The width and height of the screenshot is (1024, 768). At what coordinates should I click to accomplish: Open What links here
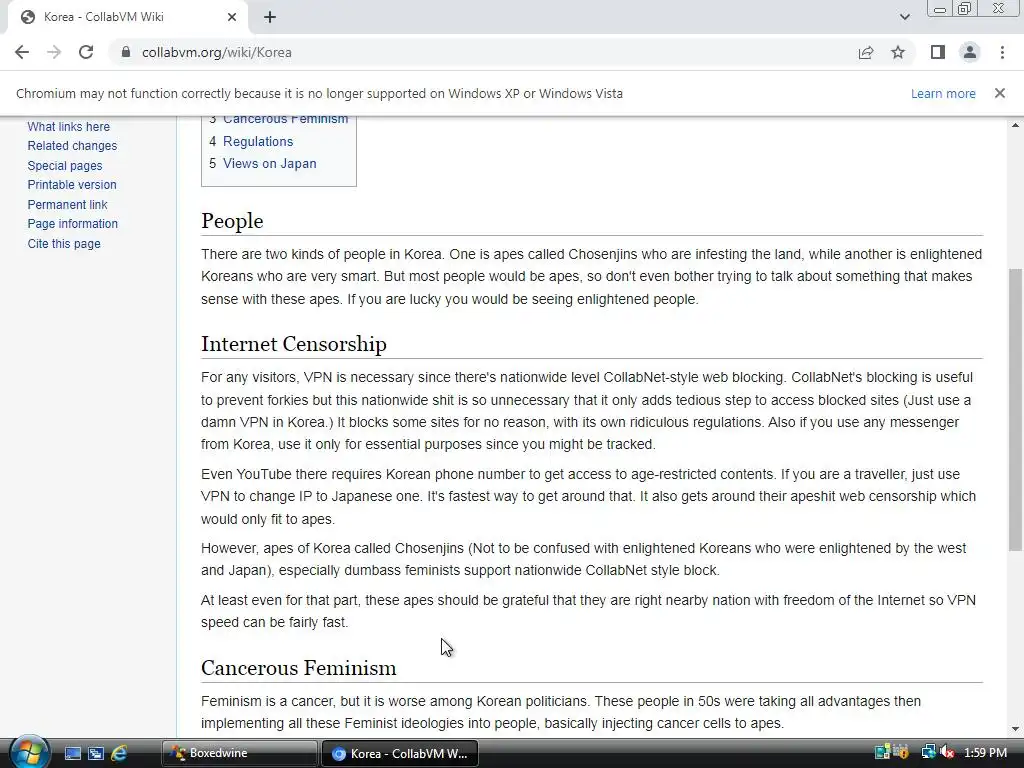[69, 127]
